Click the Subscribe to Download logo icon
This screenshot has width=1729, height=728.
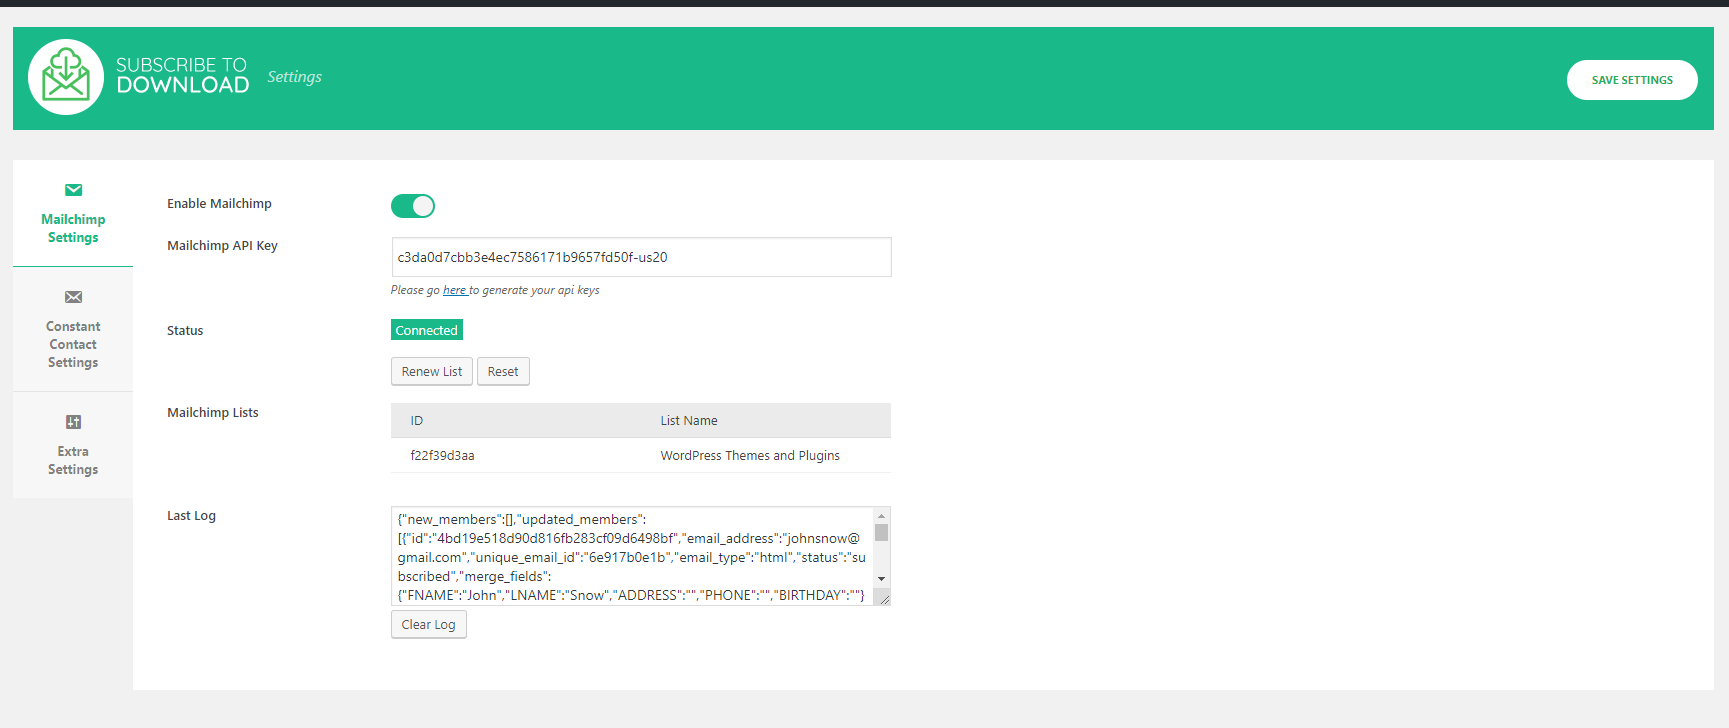(66, 77)
